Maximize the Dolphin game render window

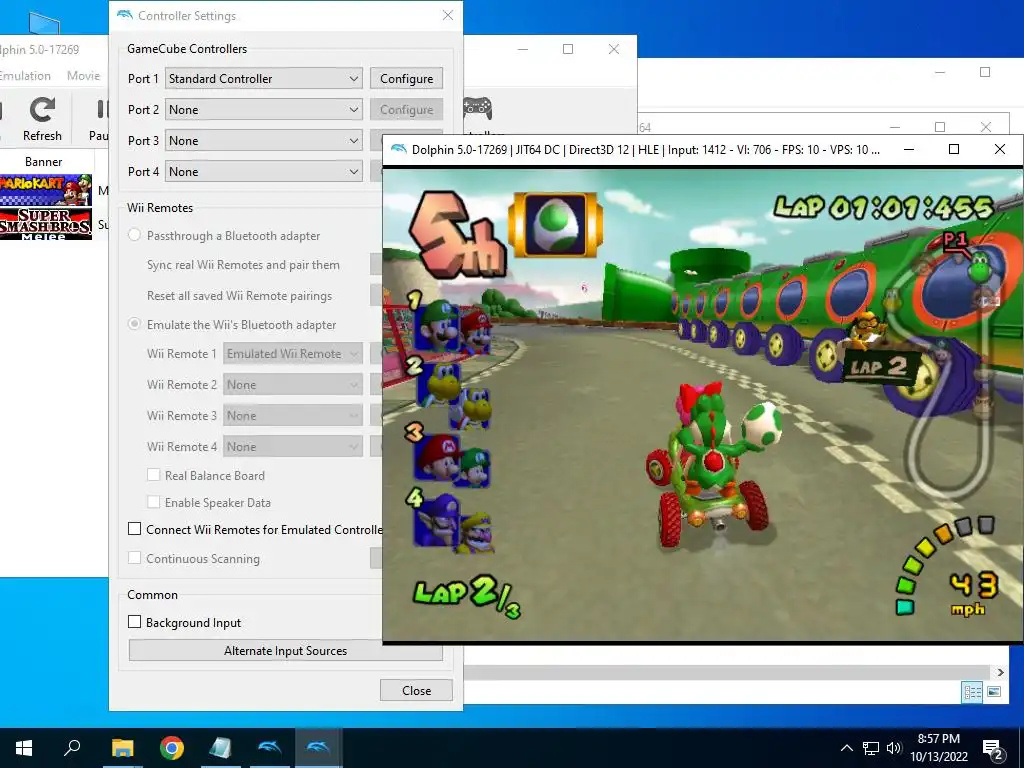(953, 149)
